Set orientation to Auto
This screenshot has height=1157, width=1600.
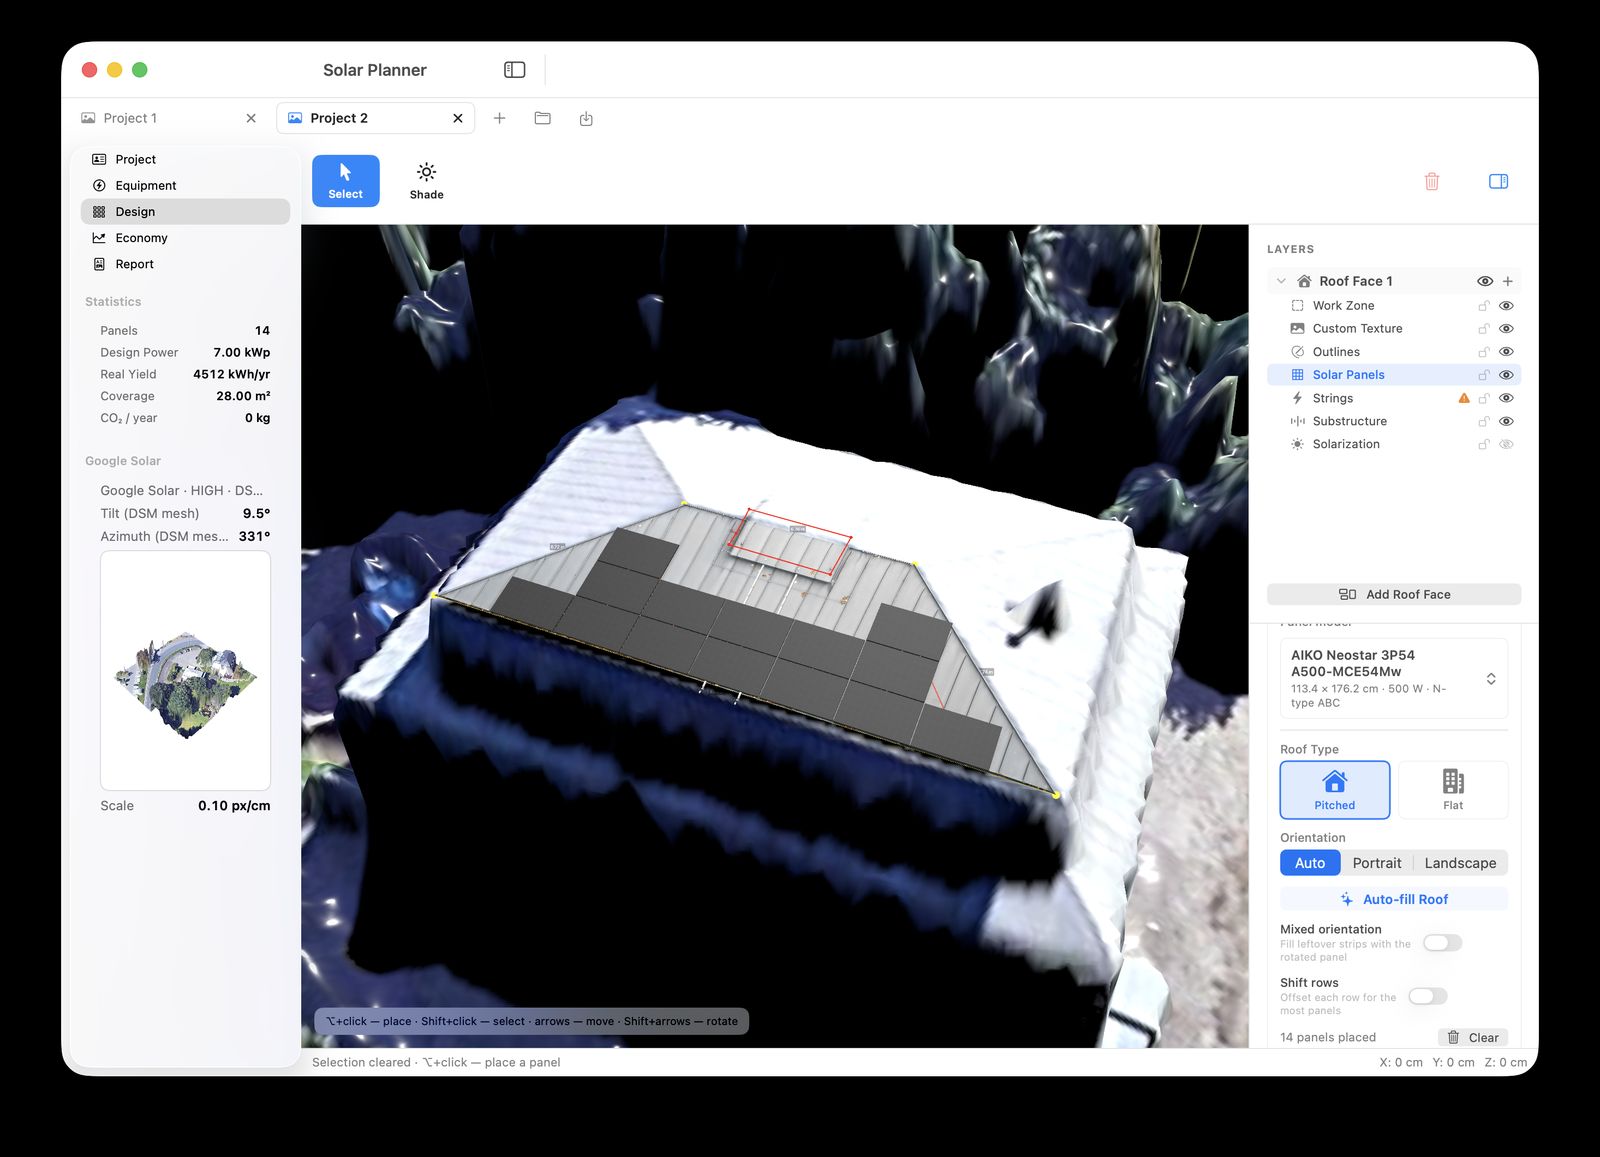point(1310,863)
